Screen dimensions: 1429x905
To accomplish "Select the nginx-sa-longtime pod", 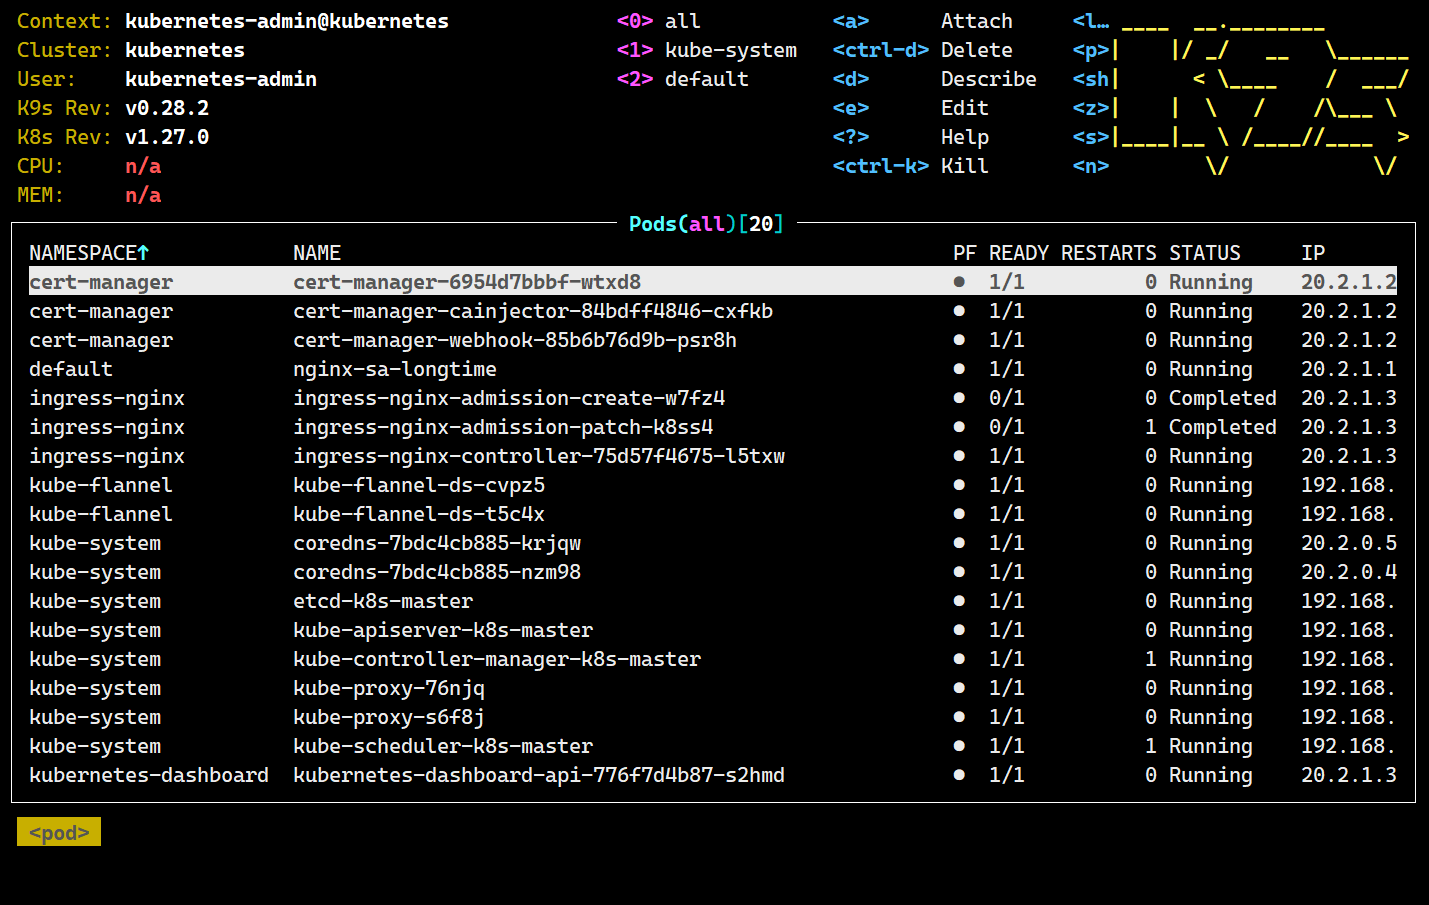I will (713, 369).
